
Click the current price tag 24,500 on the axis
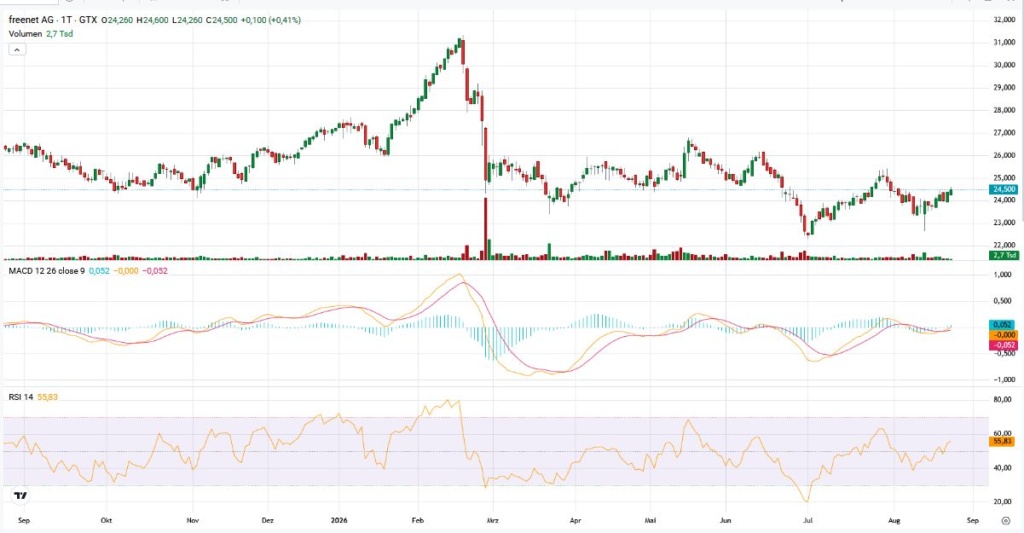(1004, 189)
